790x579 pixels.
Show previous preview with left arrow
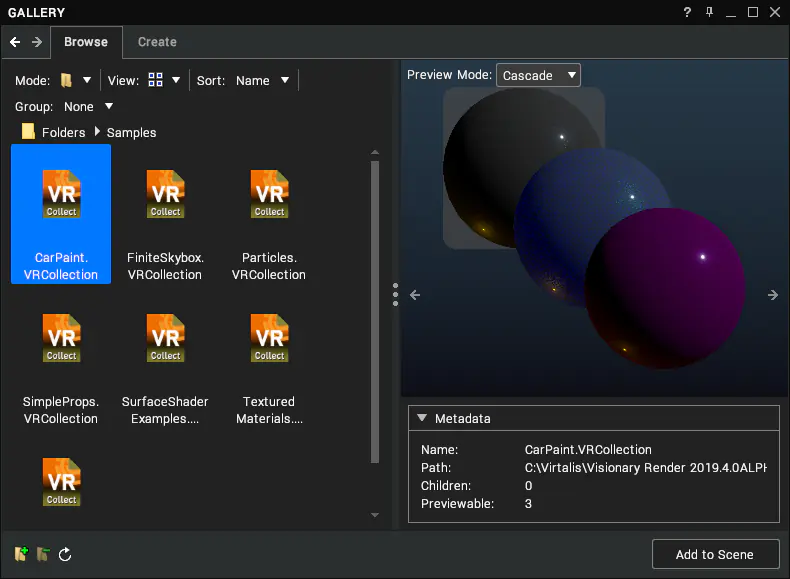point(415,295)
